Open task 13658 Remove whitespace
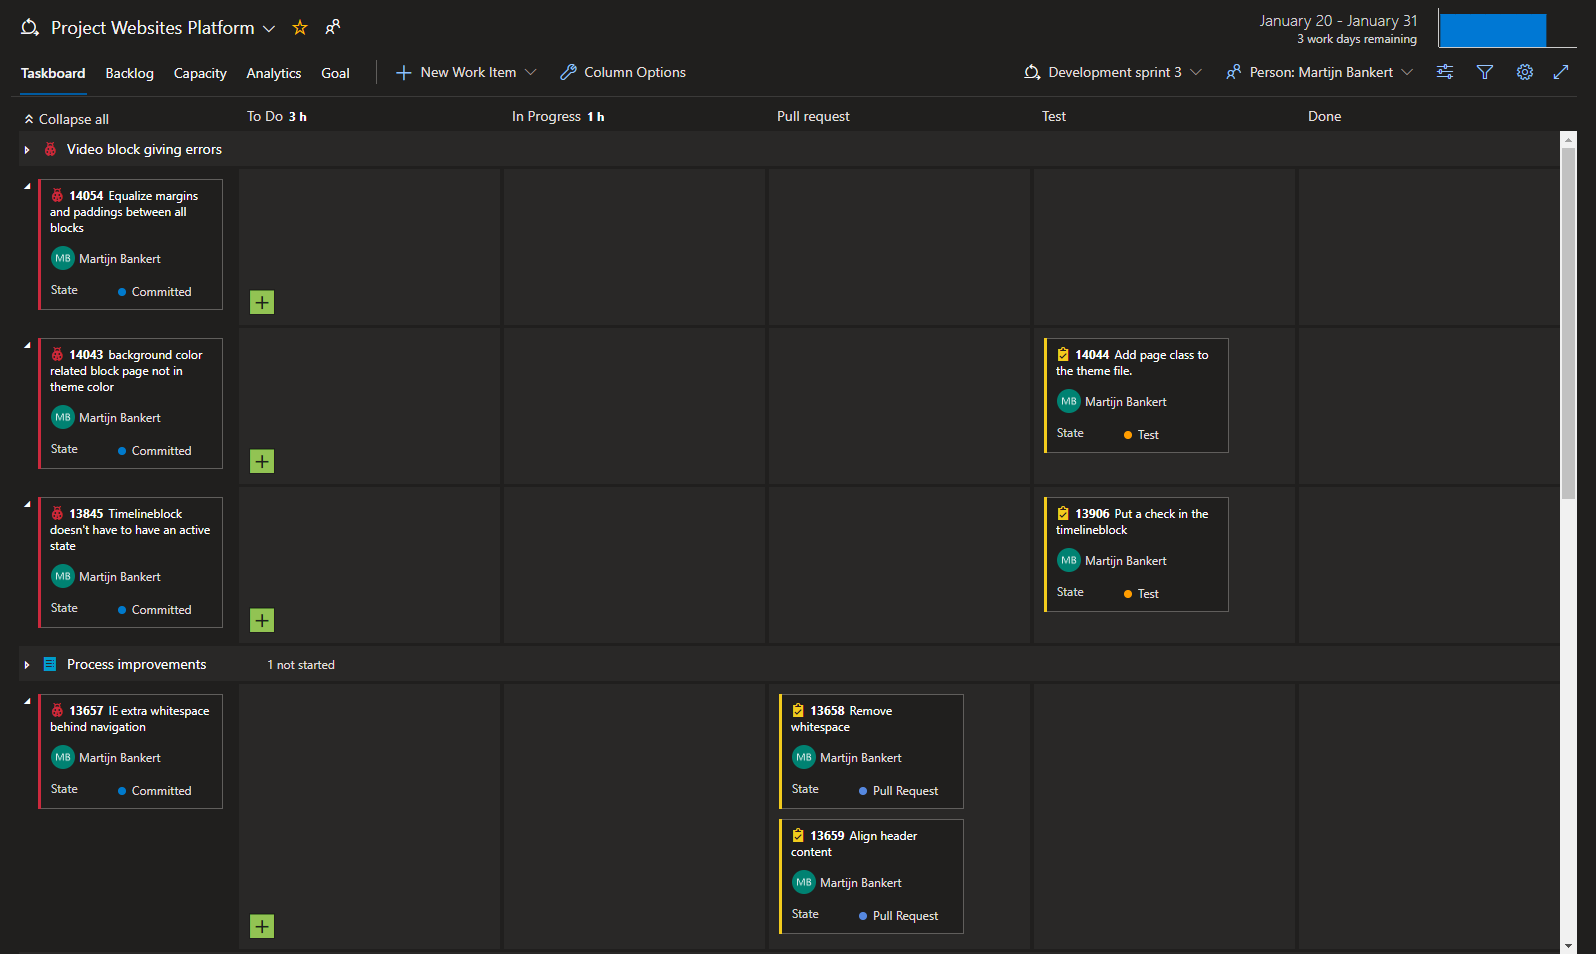This screenshot has width=1596, height=954. coord(842,718)
